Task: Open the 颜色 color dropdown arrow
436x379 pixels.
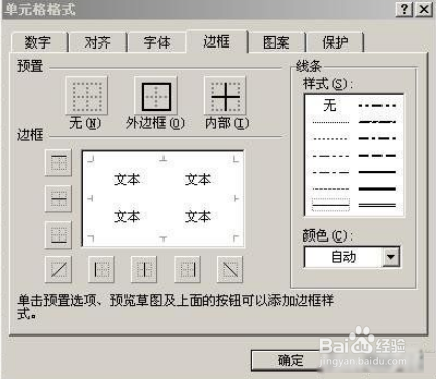Action: point(391,257)
